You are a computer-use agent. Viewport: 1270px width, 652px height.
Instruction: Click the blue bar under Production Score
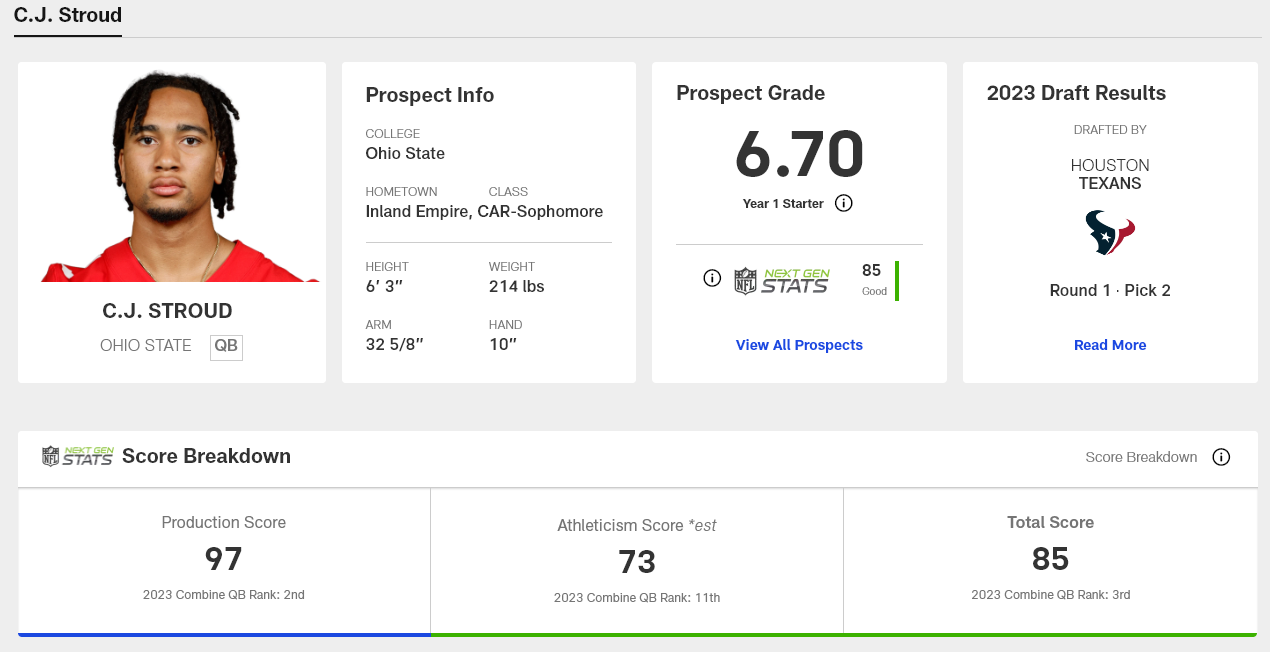tap(224, 634)
